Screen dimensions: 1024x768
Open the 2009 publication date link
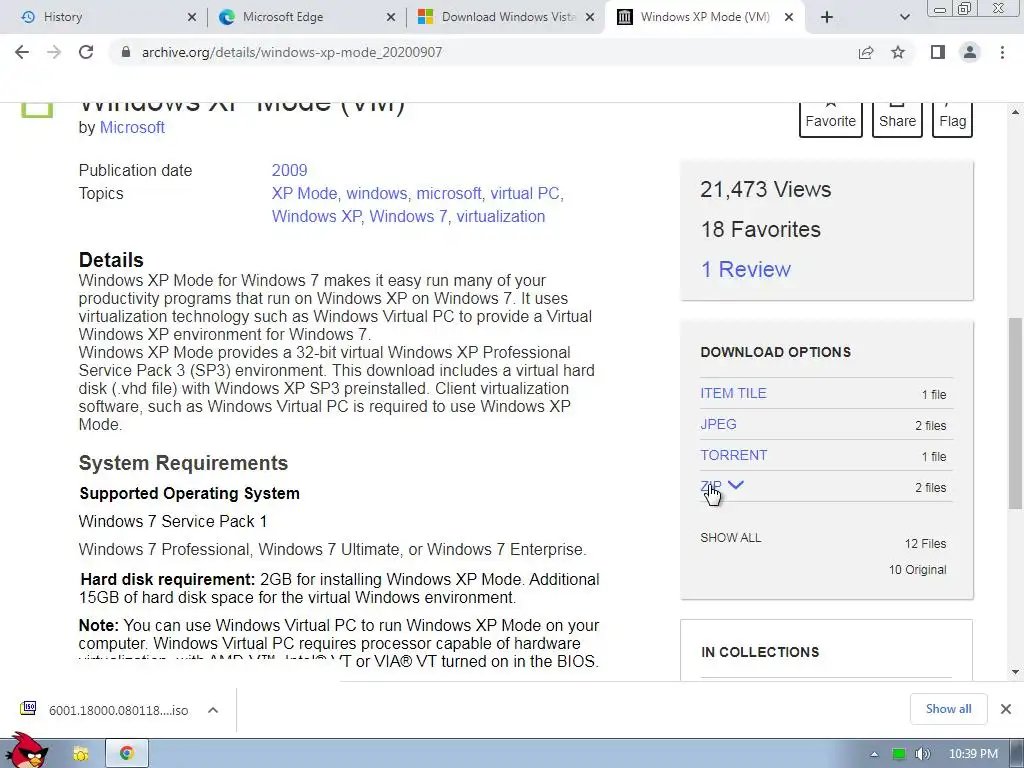[x=289, y=170]
